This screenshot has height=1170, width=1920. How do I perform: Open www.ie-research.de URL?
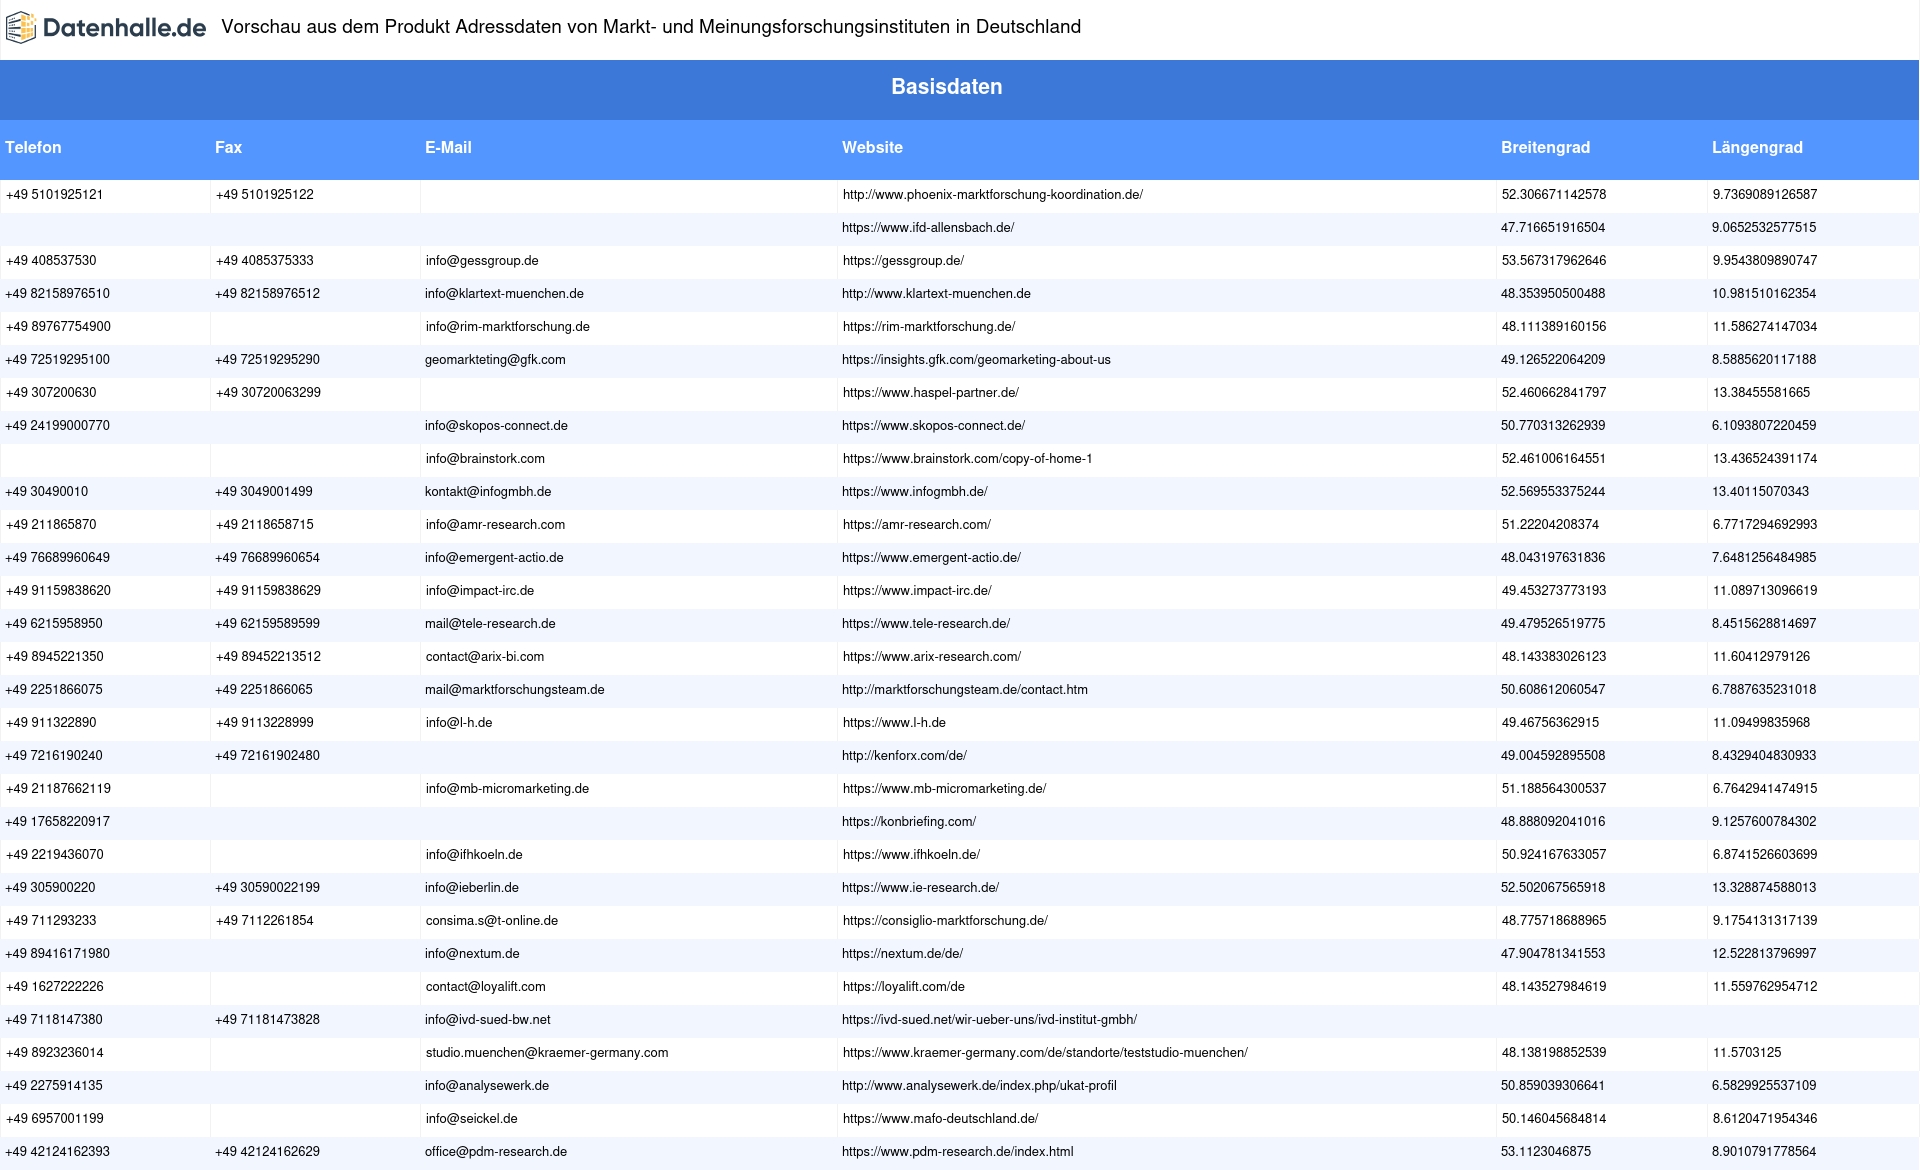point(920,888)
